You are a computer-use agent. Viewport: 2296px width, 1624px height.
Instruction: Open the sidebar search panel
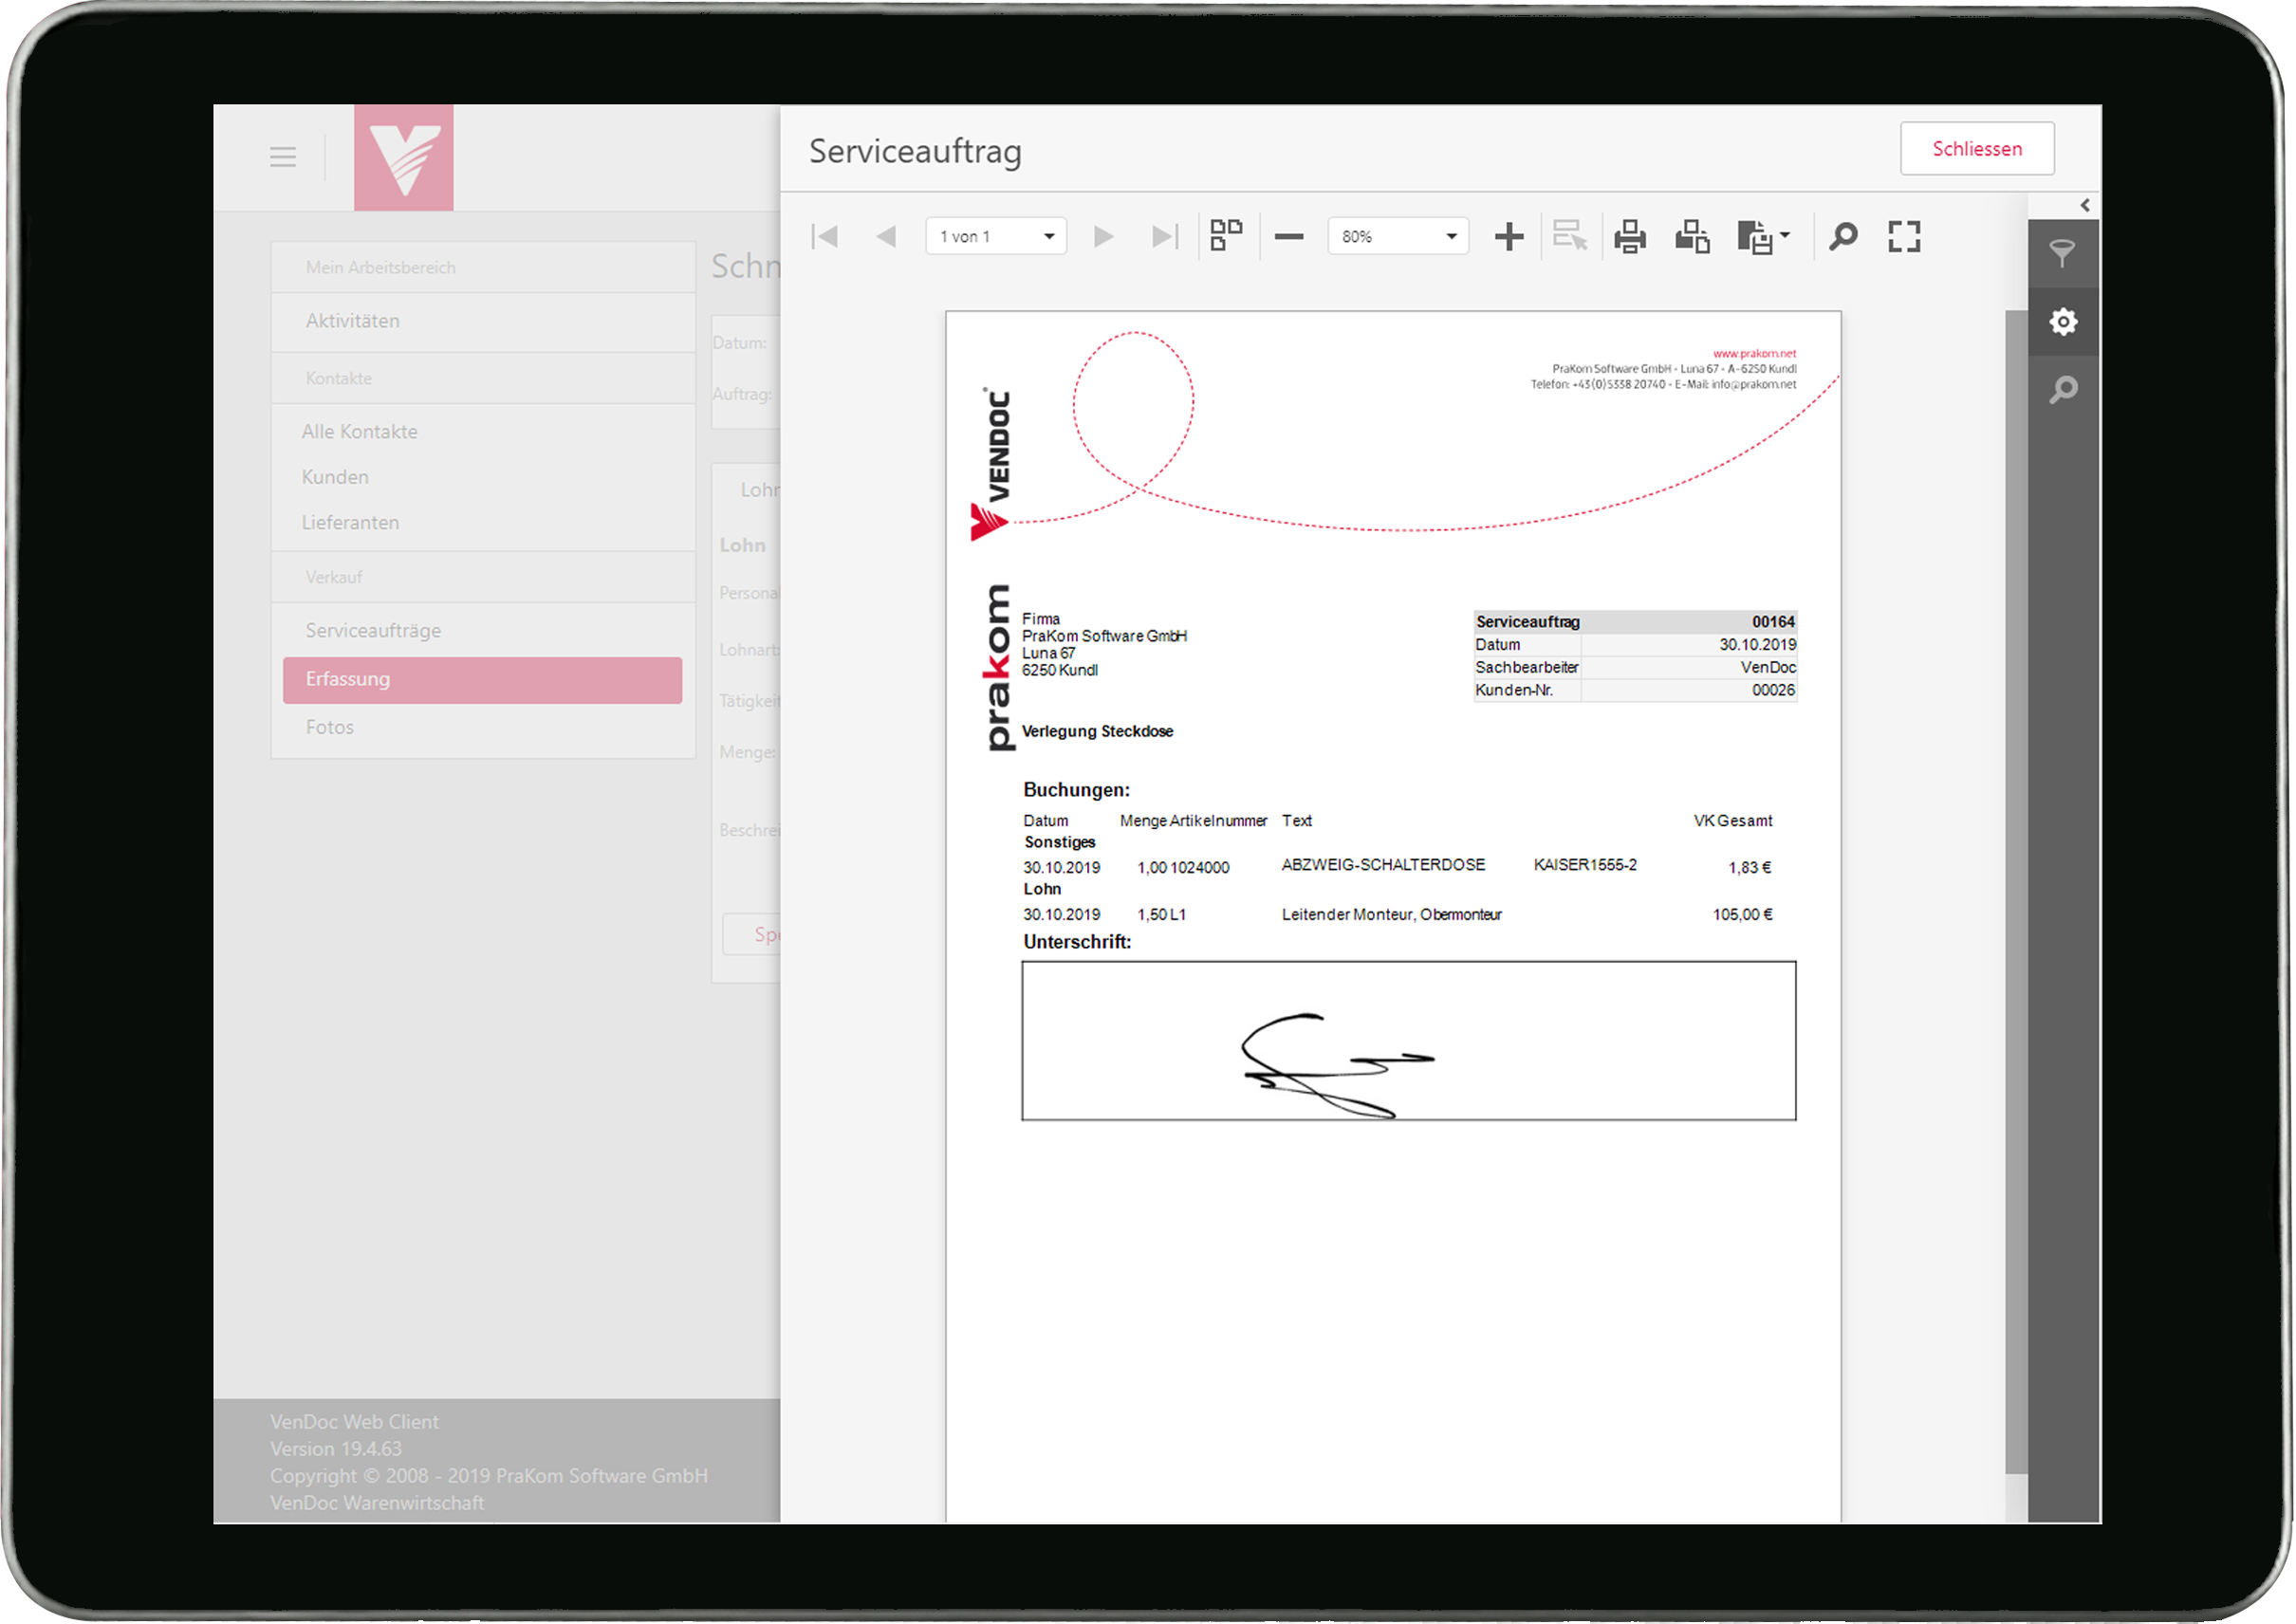pyautogui.click(x=2062, y=390)
